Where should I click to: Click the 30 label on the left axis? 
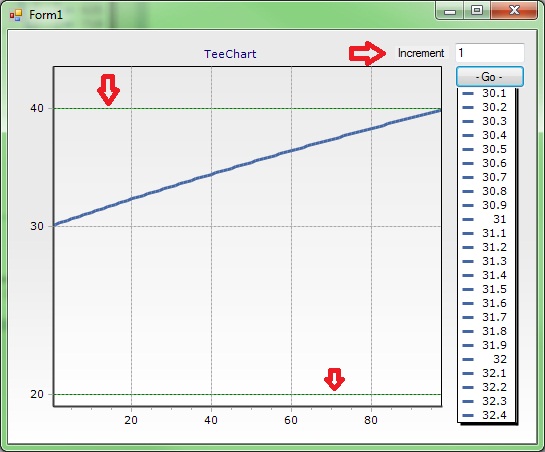point(37,226)
